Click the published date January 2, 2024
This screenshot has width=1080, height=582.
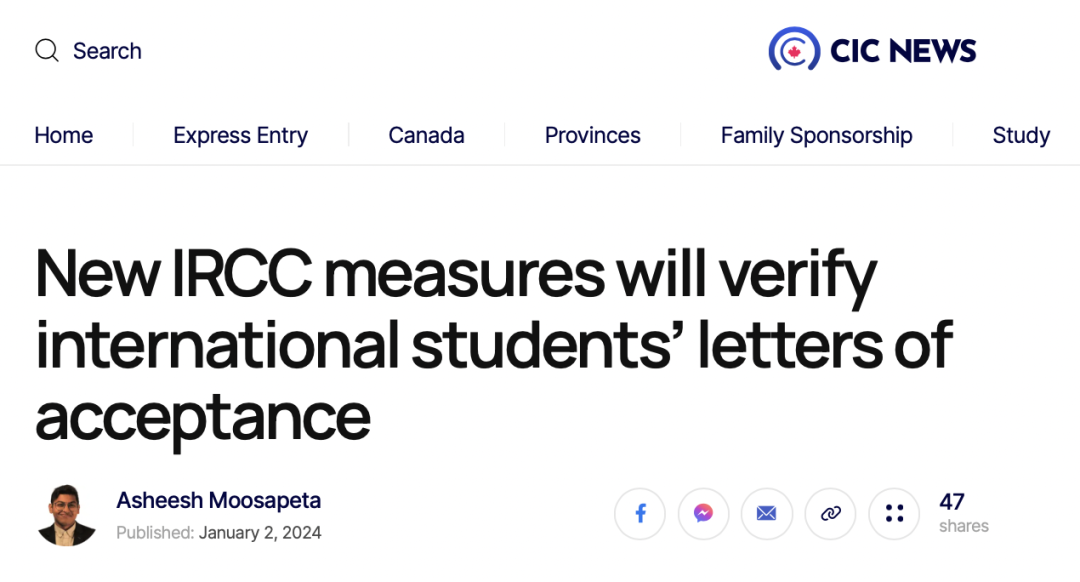tap(260, 533)
